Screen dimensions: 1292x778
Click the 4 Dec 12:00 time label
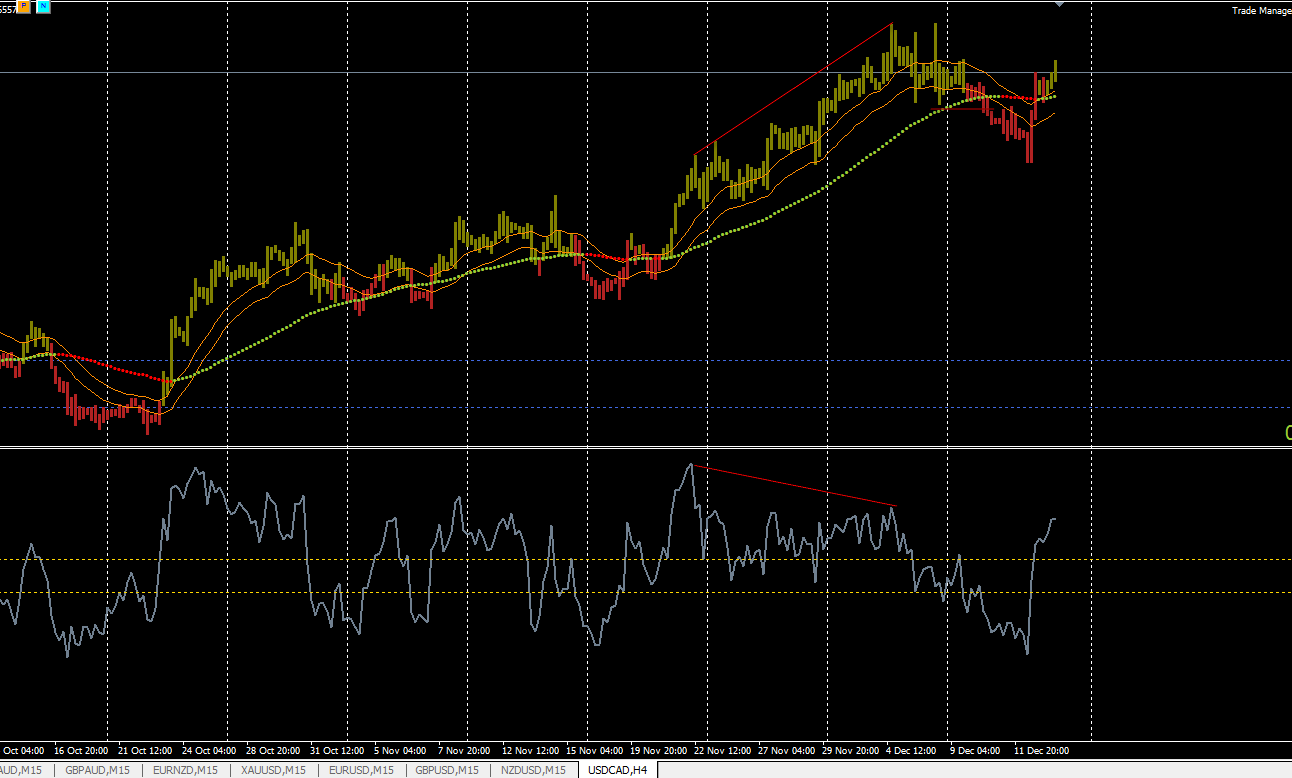coord(911,750)
